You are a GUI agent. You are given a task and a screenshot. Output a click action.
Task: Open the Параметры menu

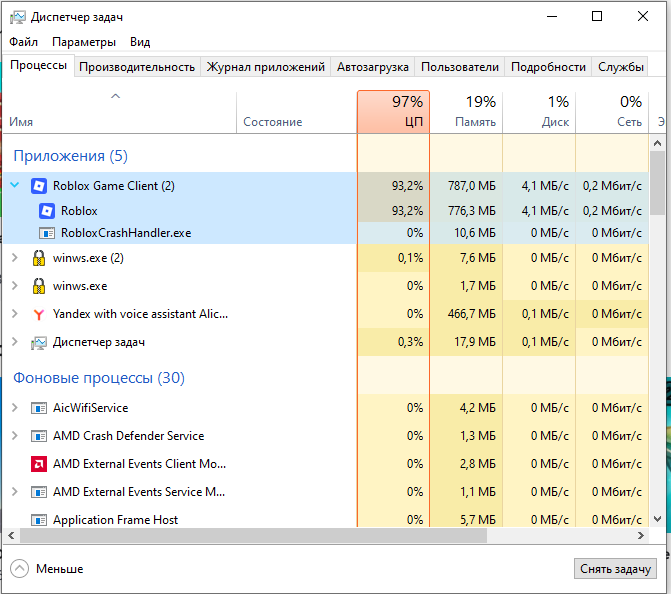[84, 42]
